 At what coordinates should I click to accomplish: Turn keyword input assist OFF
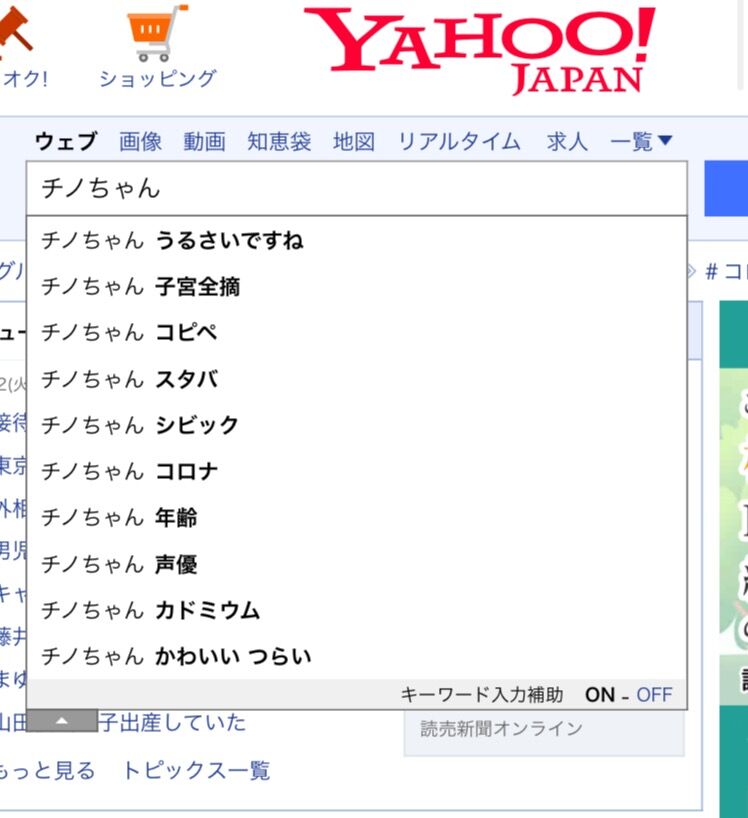tap(655, 695)
